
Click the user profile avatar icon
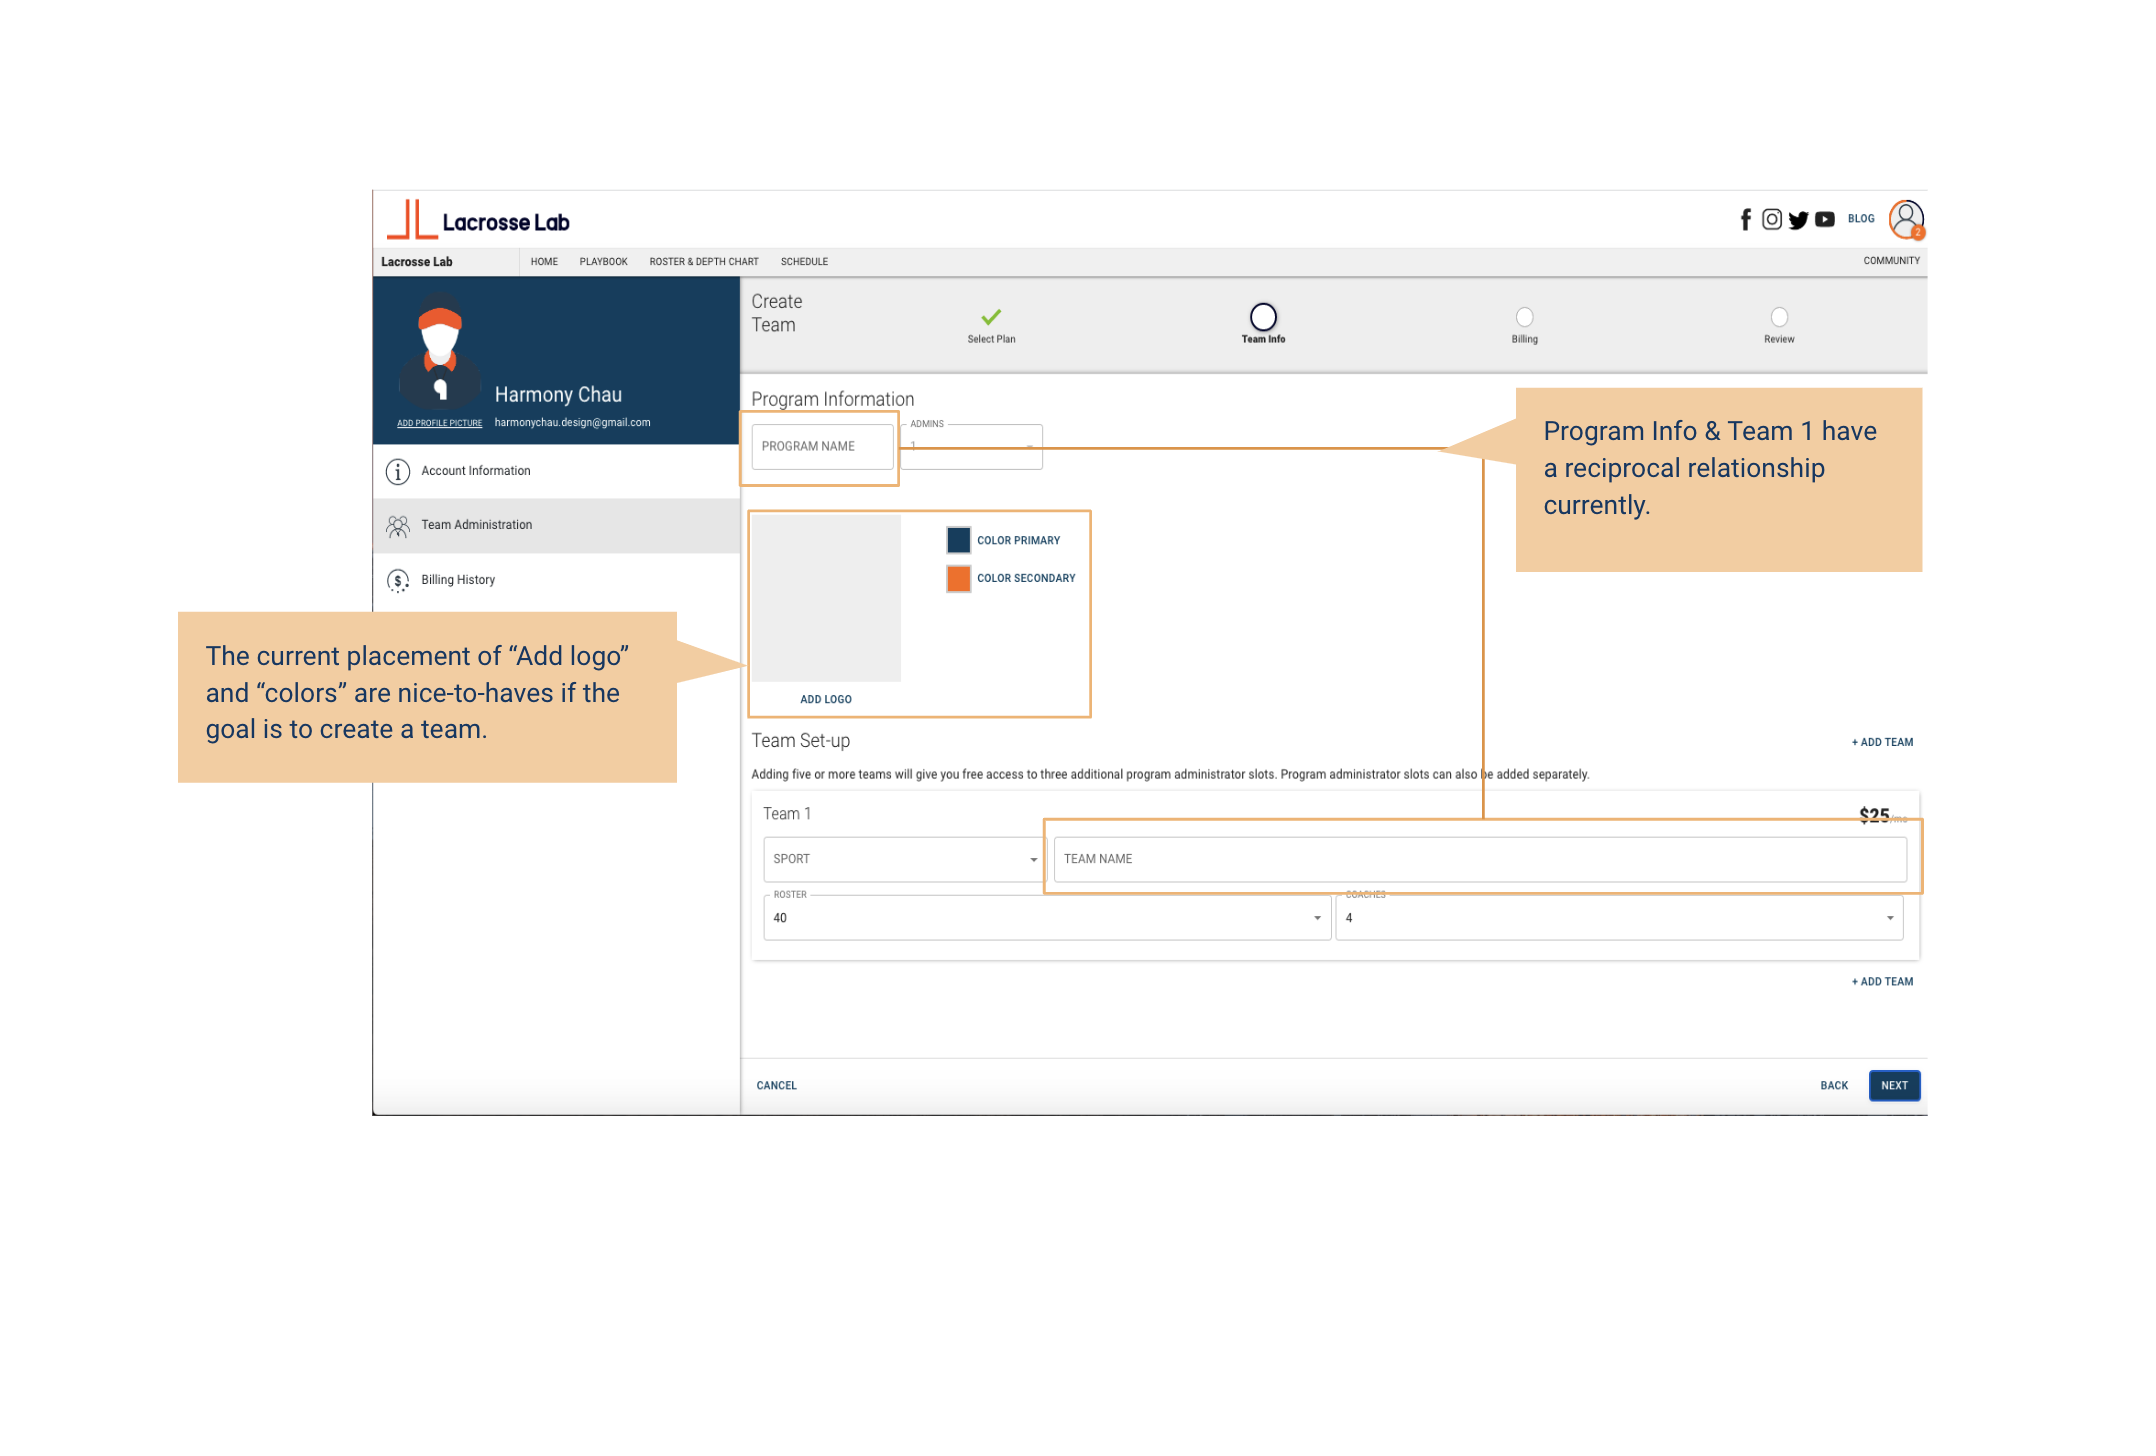1906,218
